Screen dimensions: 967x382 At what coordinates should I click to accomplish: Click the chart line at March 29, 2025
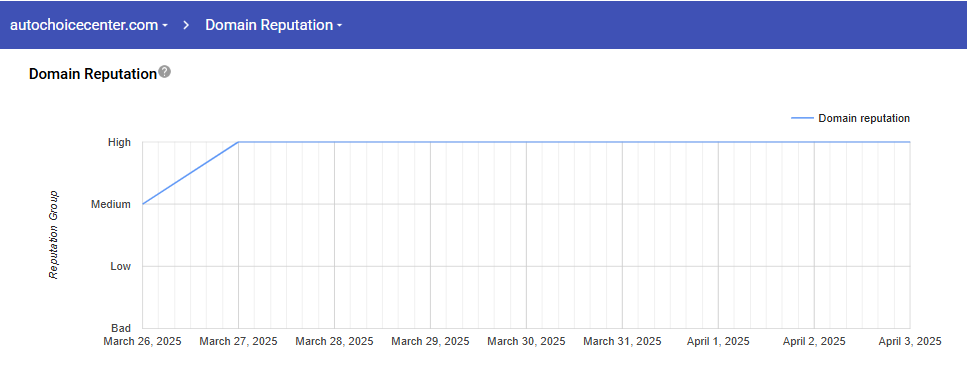(430, 142)
